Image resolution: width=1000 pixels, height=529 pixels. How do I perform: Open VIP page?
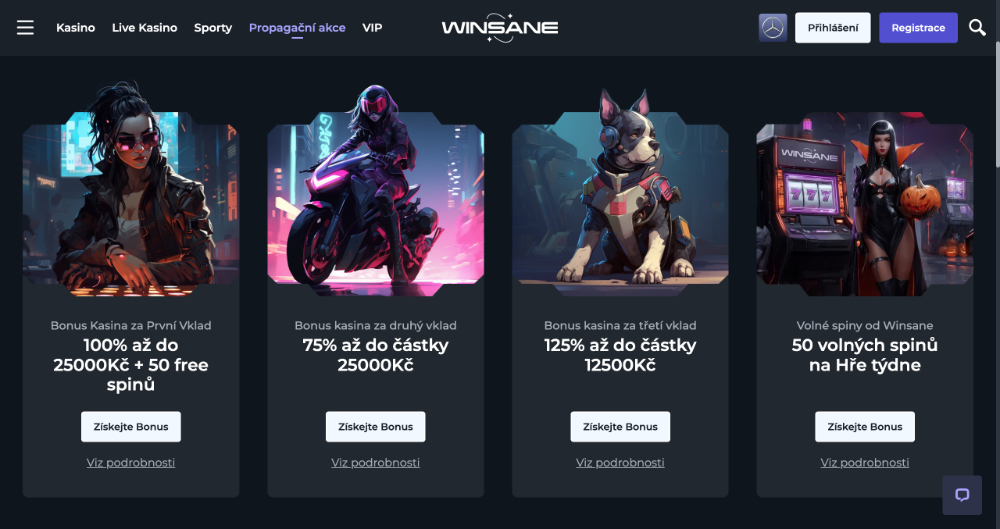coord(372,28)
